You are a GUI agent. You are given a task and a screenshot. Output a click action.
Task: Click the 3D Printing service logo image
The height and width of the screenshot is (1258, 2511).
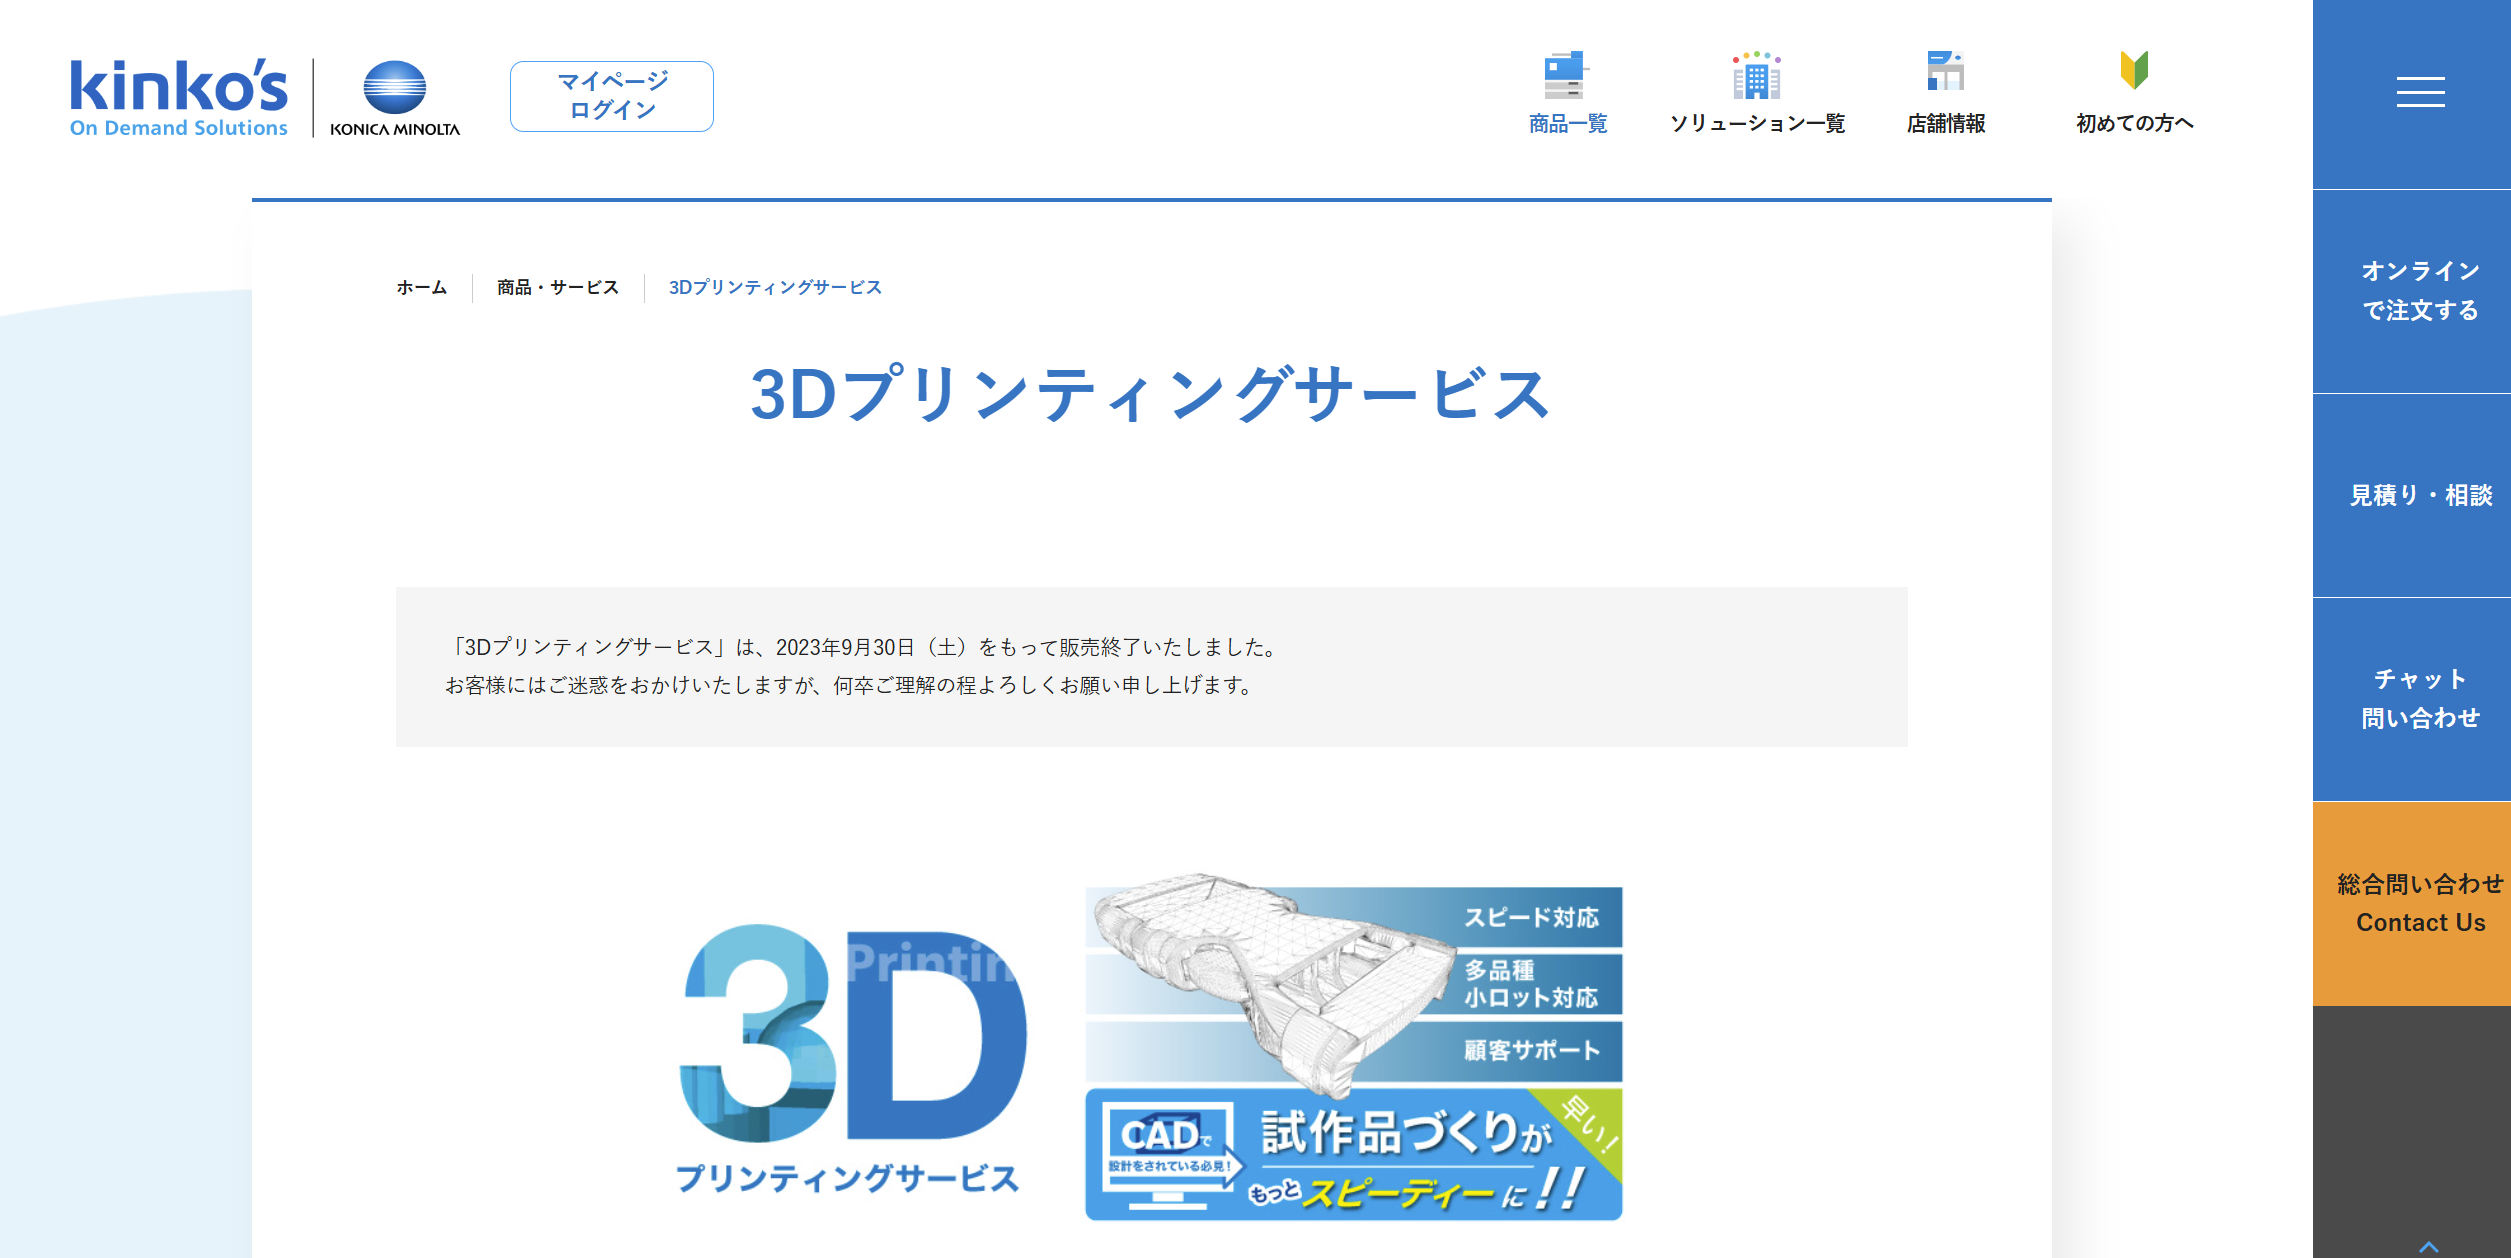[850, 1059]
